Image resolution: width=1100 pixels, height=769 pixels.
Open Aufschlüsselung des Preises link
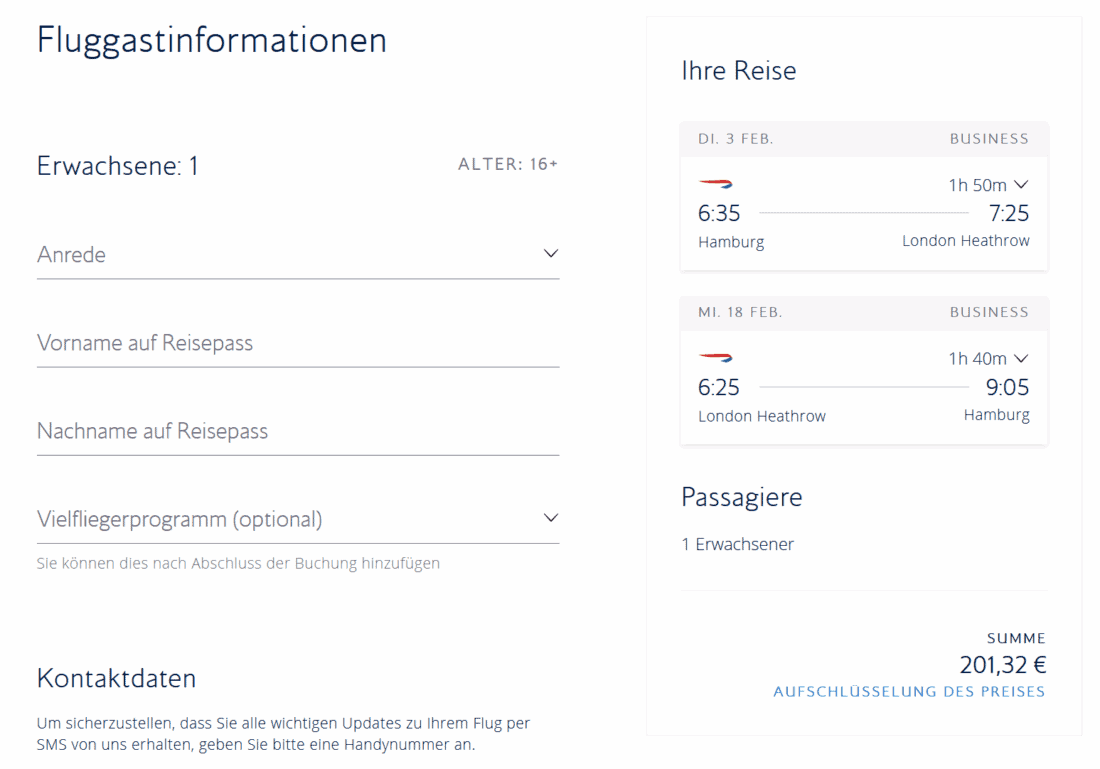click(x=909, y=692)
